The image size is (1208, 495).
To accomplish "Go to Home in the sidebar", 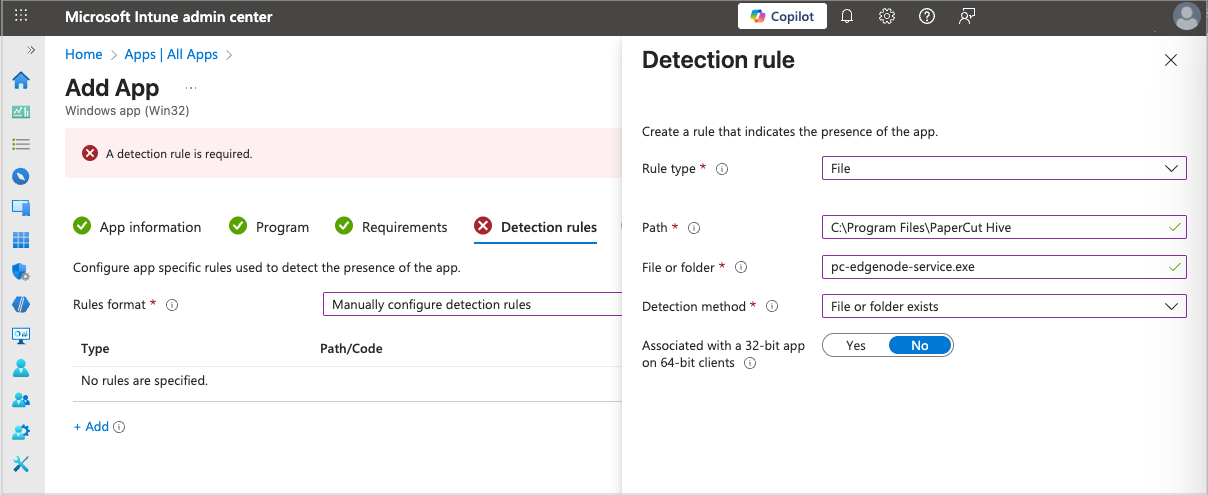I will pyautogui.click(x=21, y=80).
